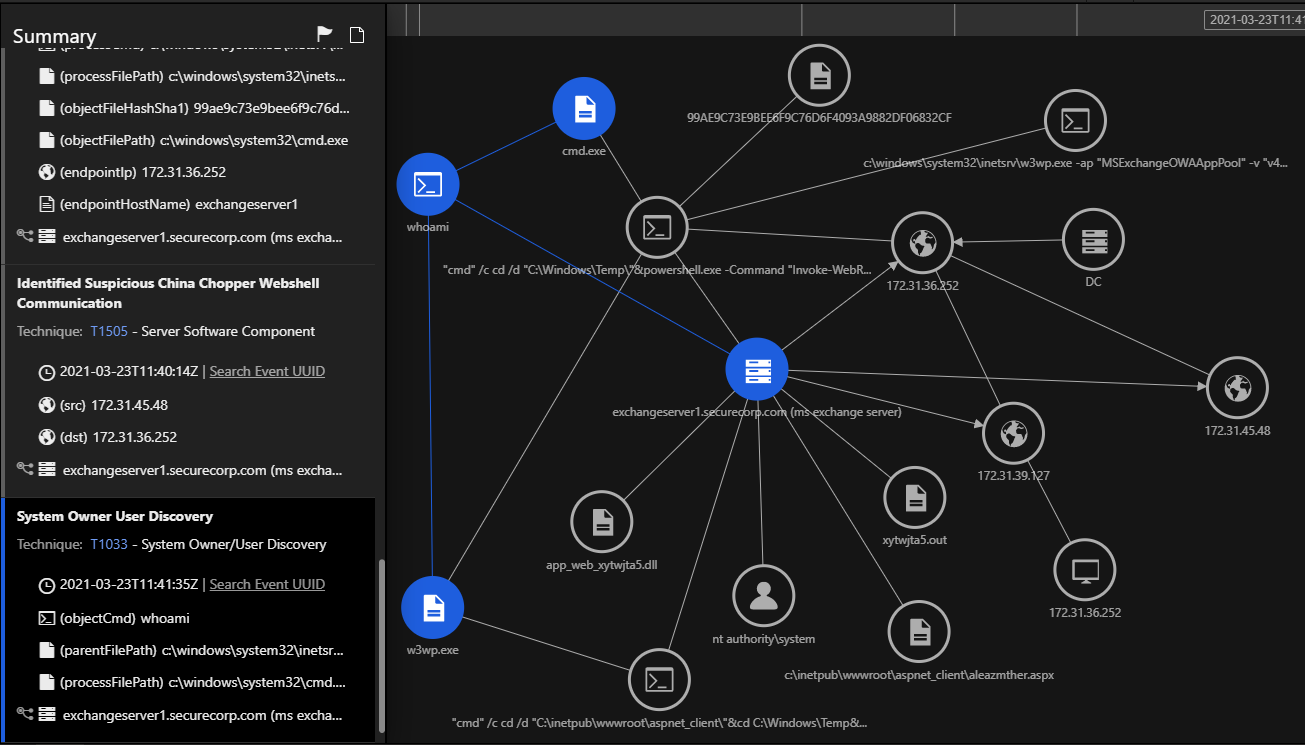The width and height of the screenshot is (1305, 745).
Task: Click the aleazmther.aspx file node
Action: [919, 632]
